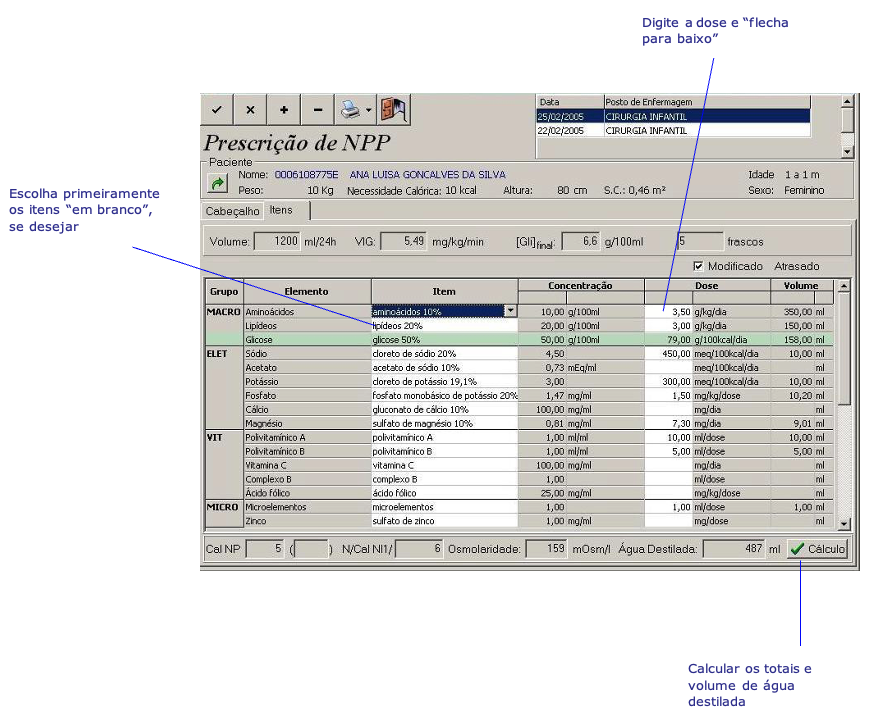Screen dimensions: 878x722
Task: Click the Água Destilada value field
Action: pyautogui.click(x=734, y=549)
